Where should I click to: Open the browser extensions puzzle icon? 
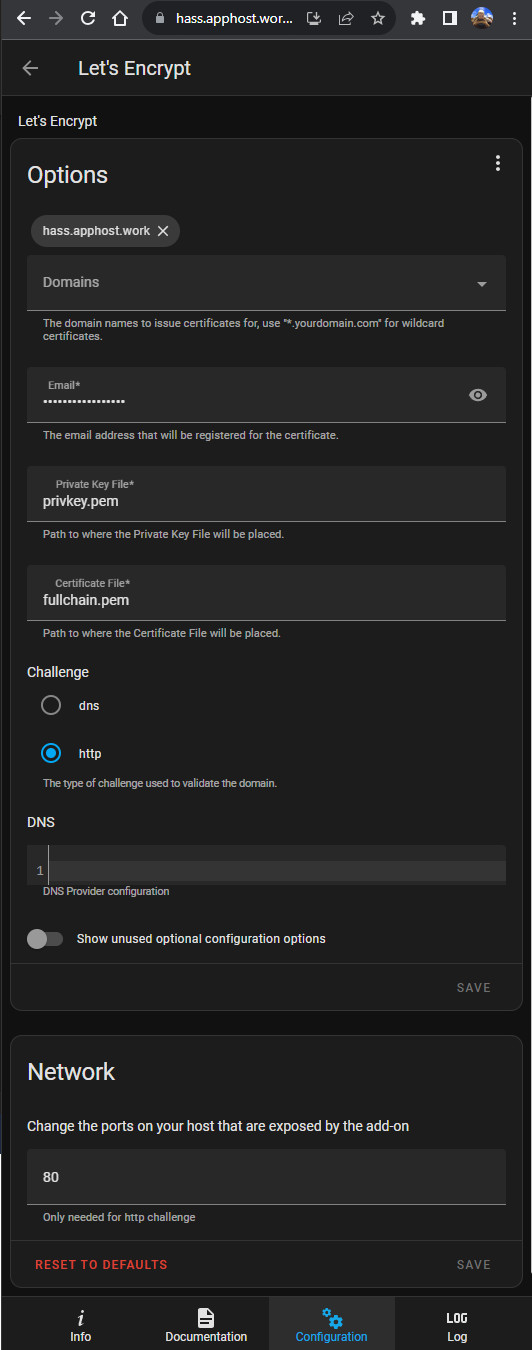(x=418, y=18)
